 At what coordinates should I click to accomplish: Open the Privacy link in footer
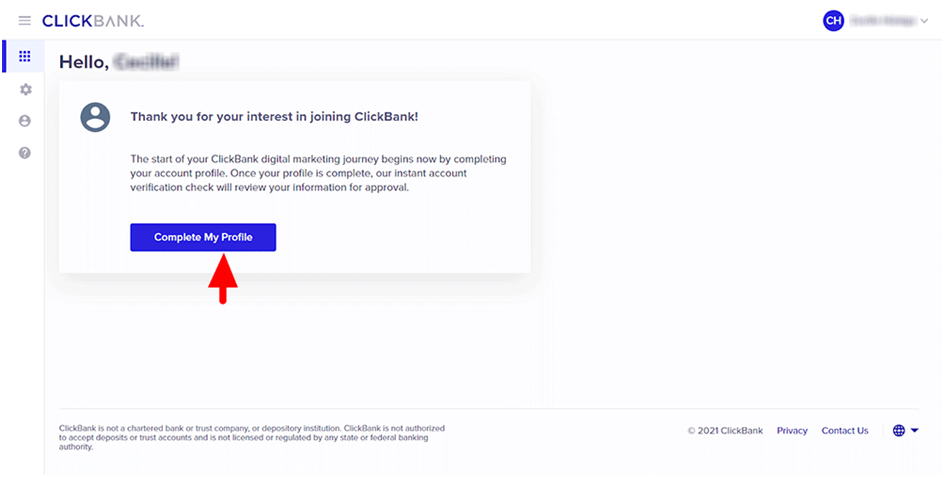[x=791, y=431]
